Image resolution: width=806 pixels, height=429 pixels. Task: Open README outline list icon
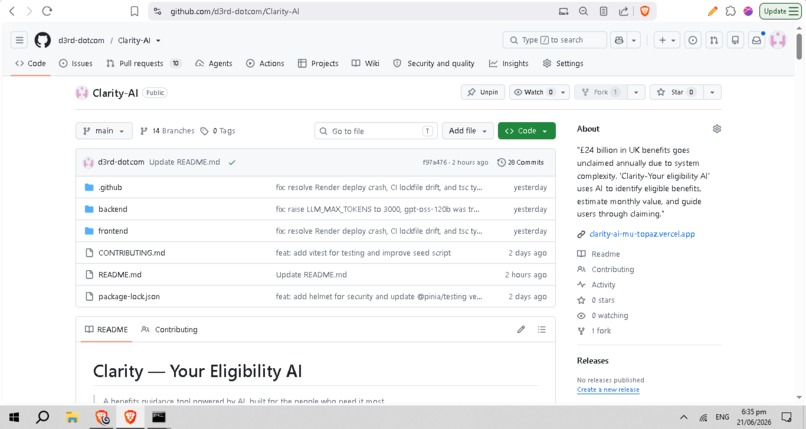pos(542,329)
